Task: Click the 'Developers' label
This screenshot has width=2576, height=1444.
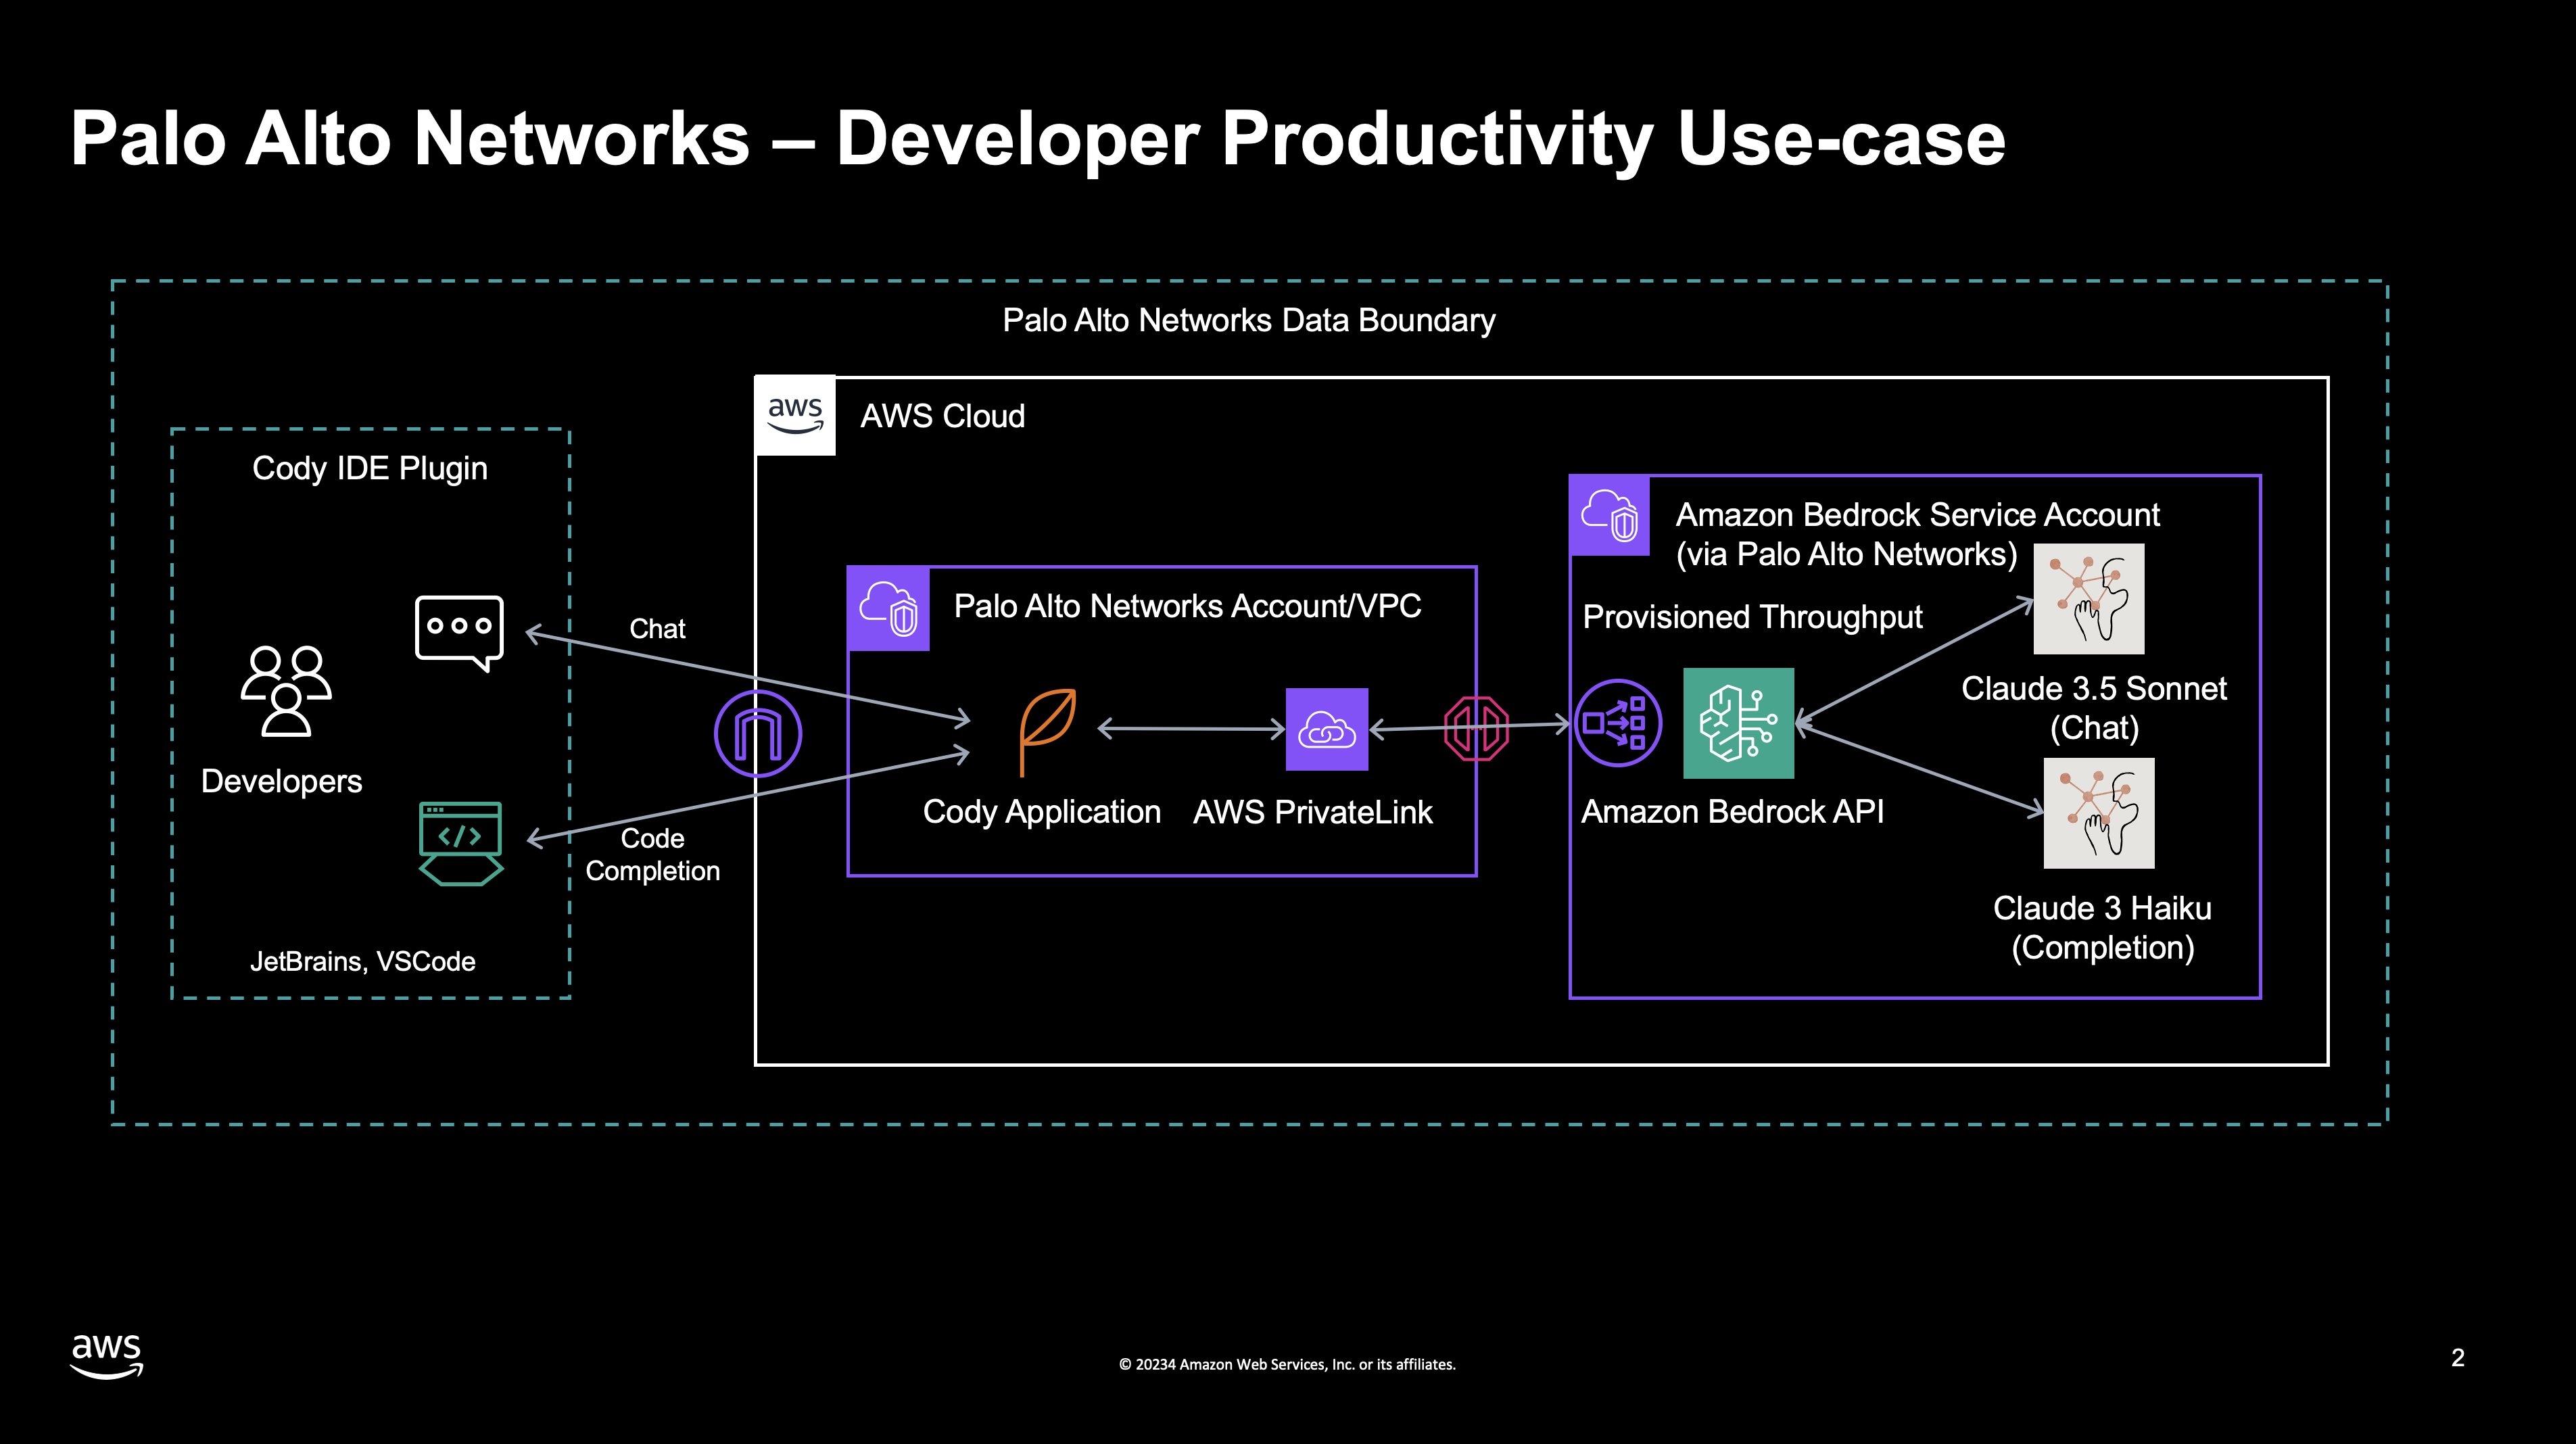Action: [281, 781]
